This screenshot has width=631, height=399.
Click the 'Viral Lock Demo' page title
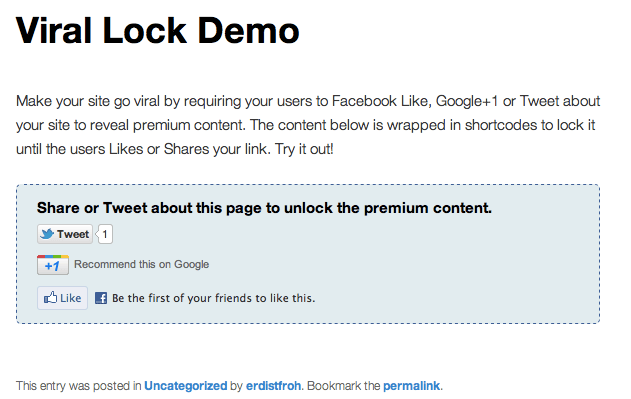click(157, 31)
